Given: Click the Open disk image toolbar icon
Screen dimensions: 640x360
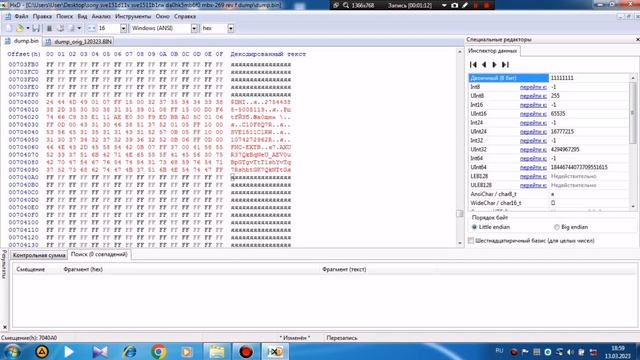Looking at the screenshot, I should click(x=71, y=28).
